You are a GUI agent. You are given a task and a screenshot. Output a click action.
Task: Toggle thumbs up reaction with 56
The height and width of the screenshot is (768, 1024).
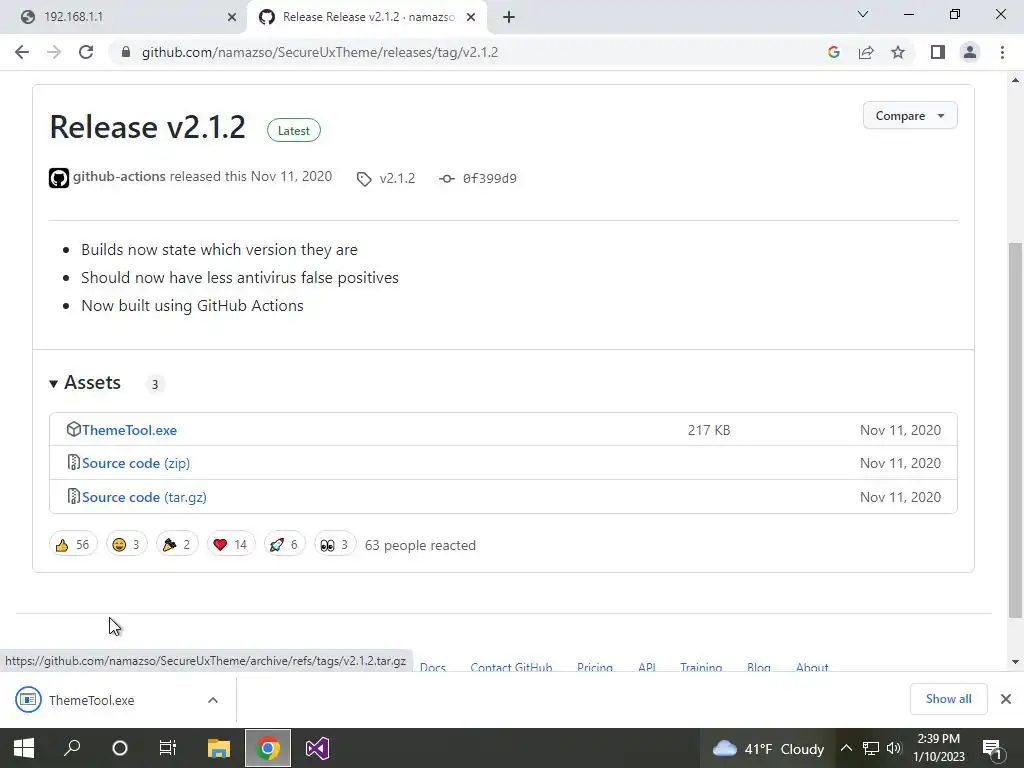pos(73,544)
